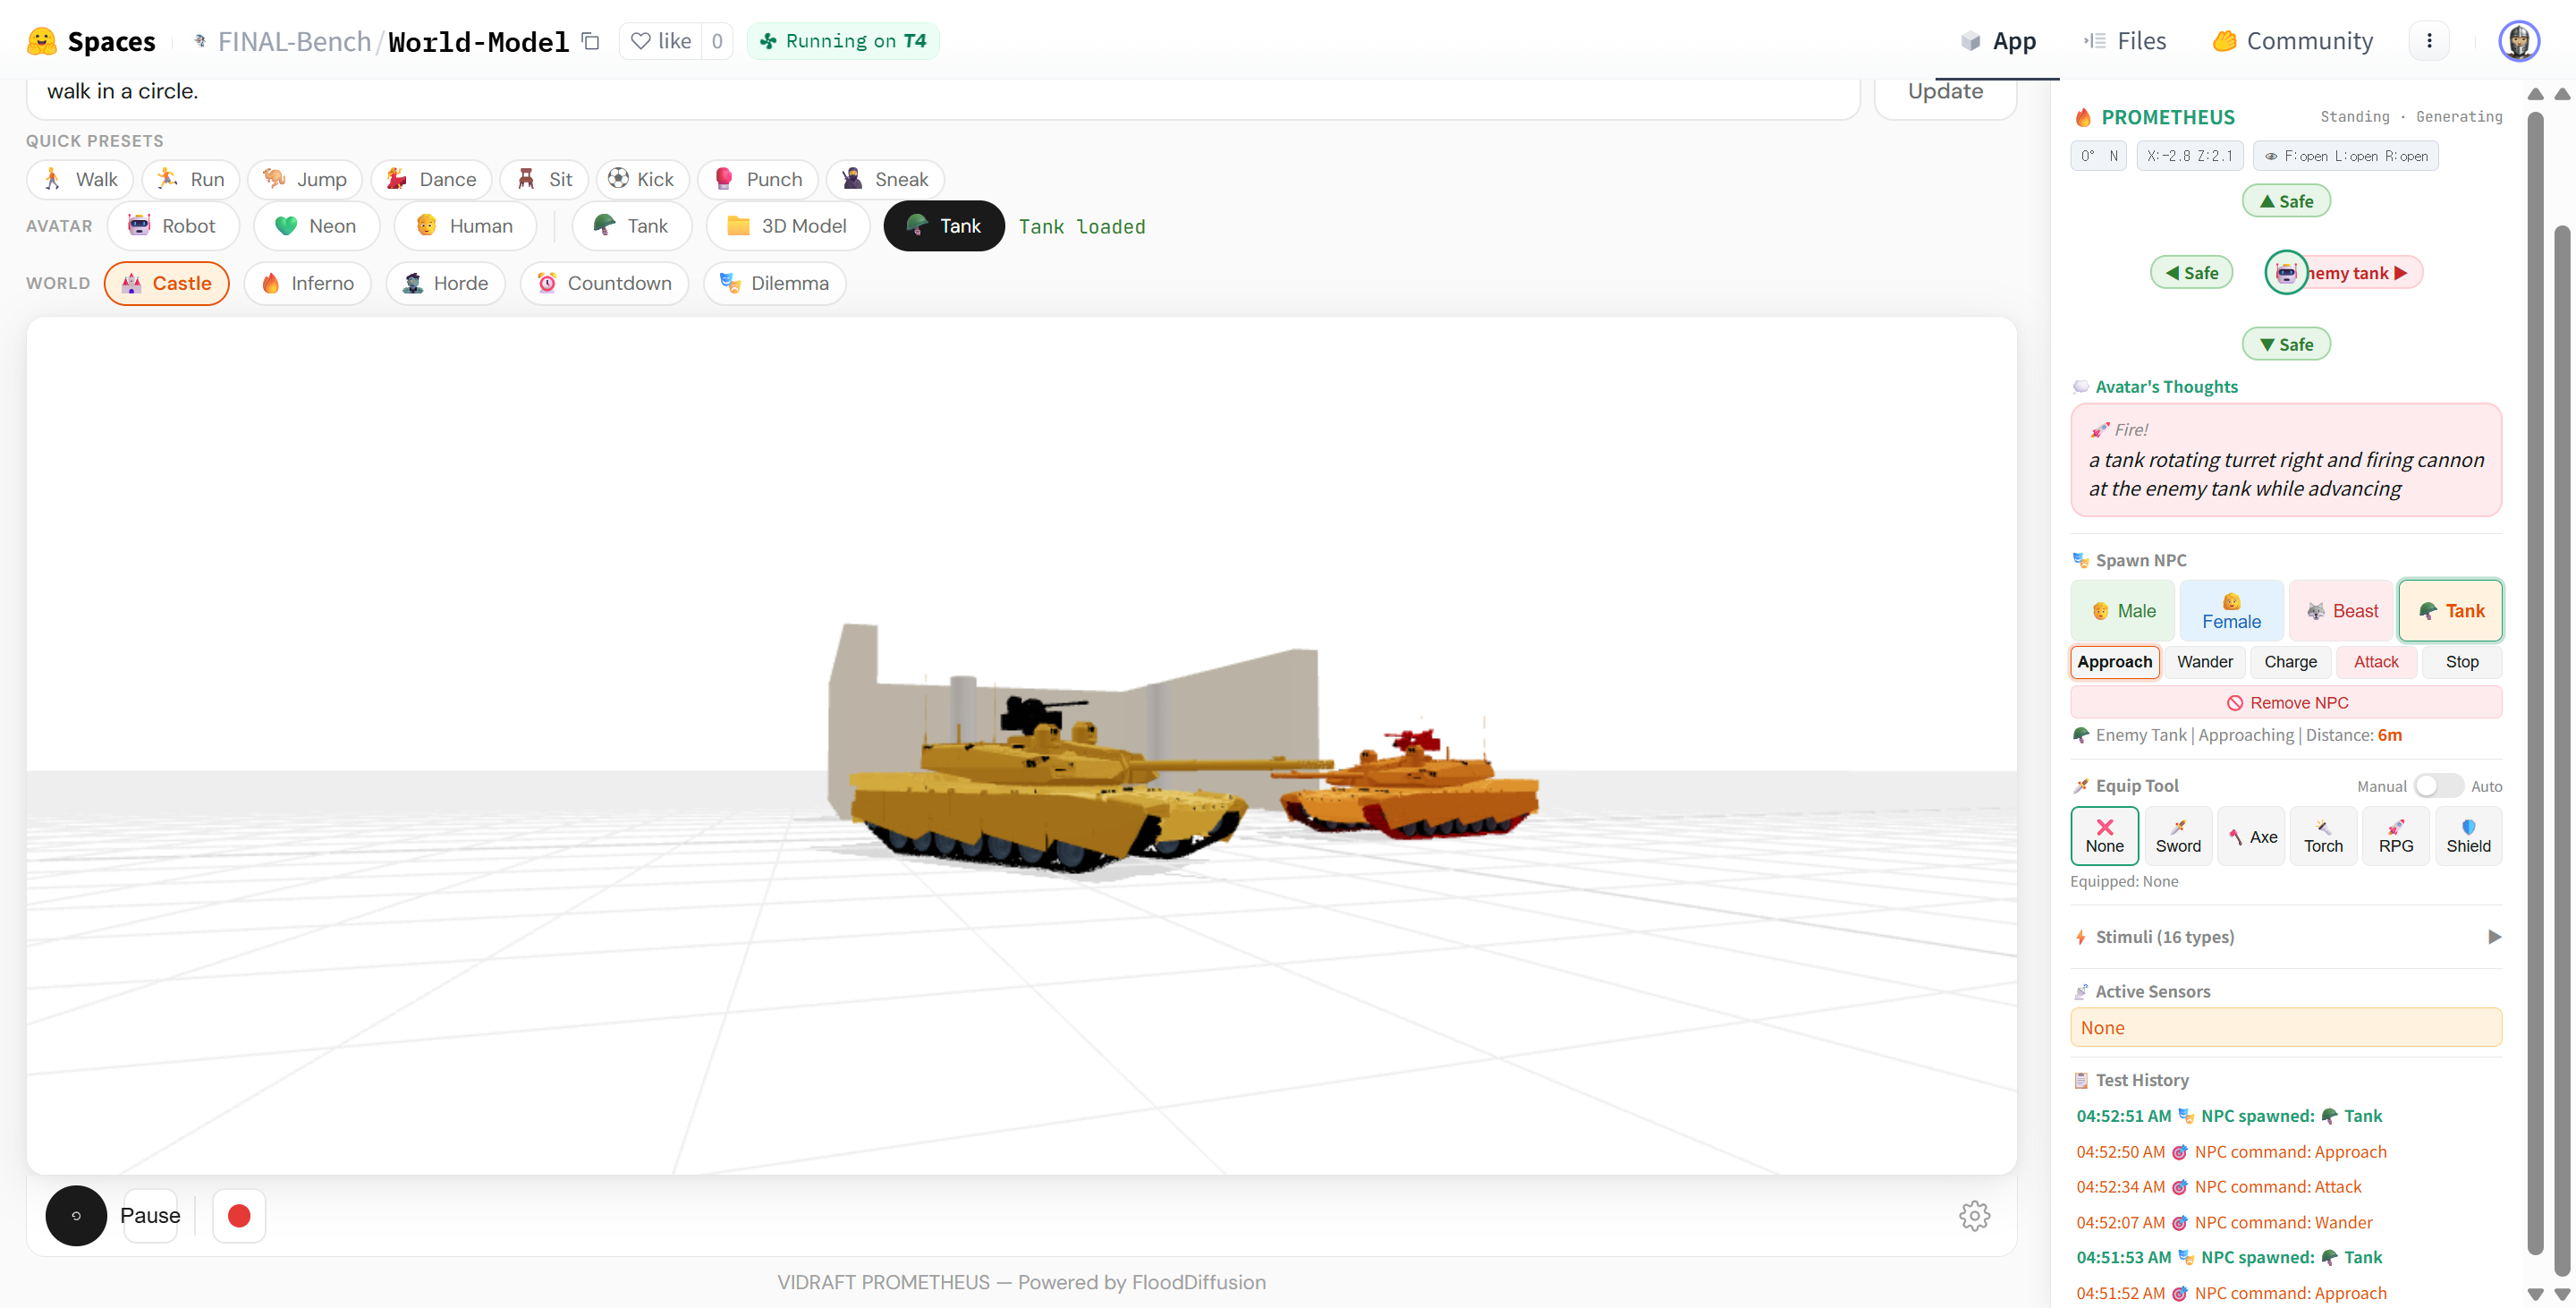Image resolution: width=2576 pixels, height=1308 pixels.
Task: Equip the Torch tool
Action: 2322,836
